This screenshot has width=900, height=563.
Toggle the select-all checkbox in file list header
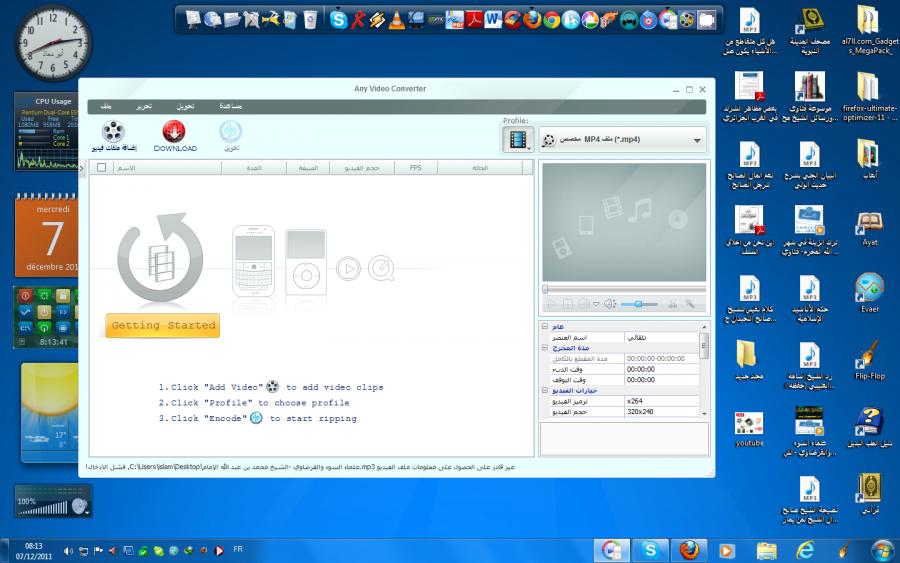coord(101,168)
